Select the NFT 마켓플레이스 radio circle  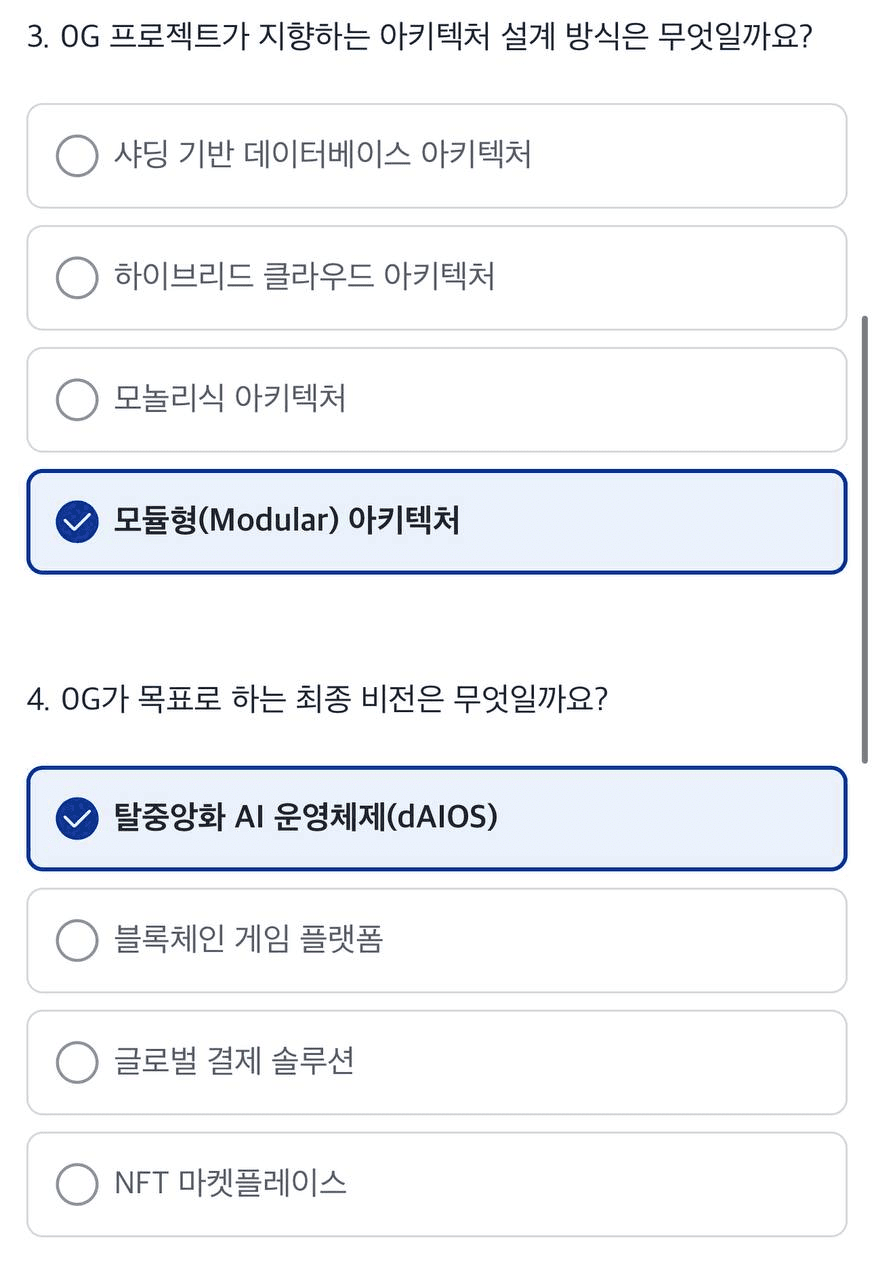tap(77, 1184)
